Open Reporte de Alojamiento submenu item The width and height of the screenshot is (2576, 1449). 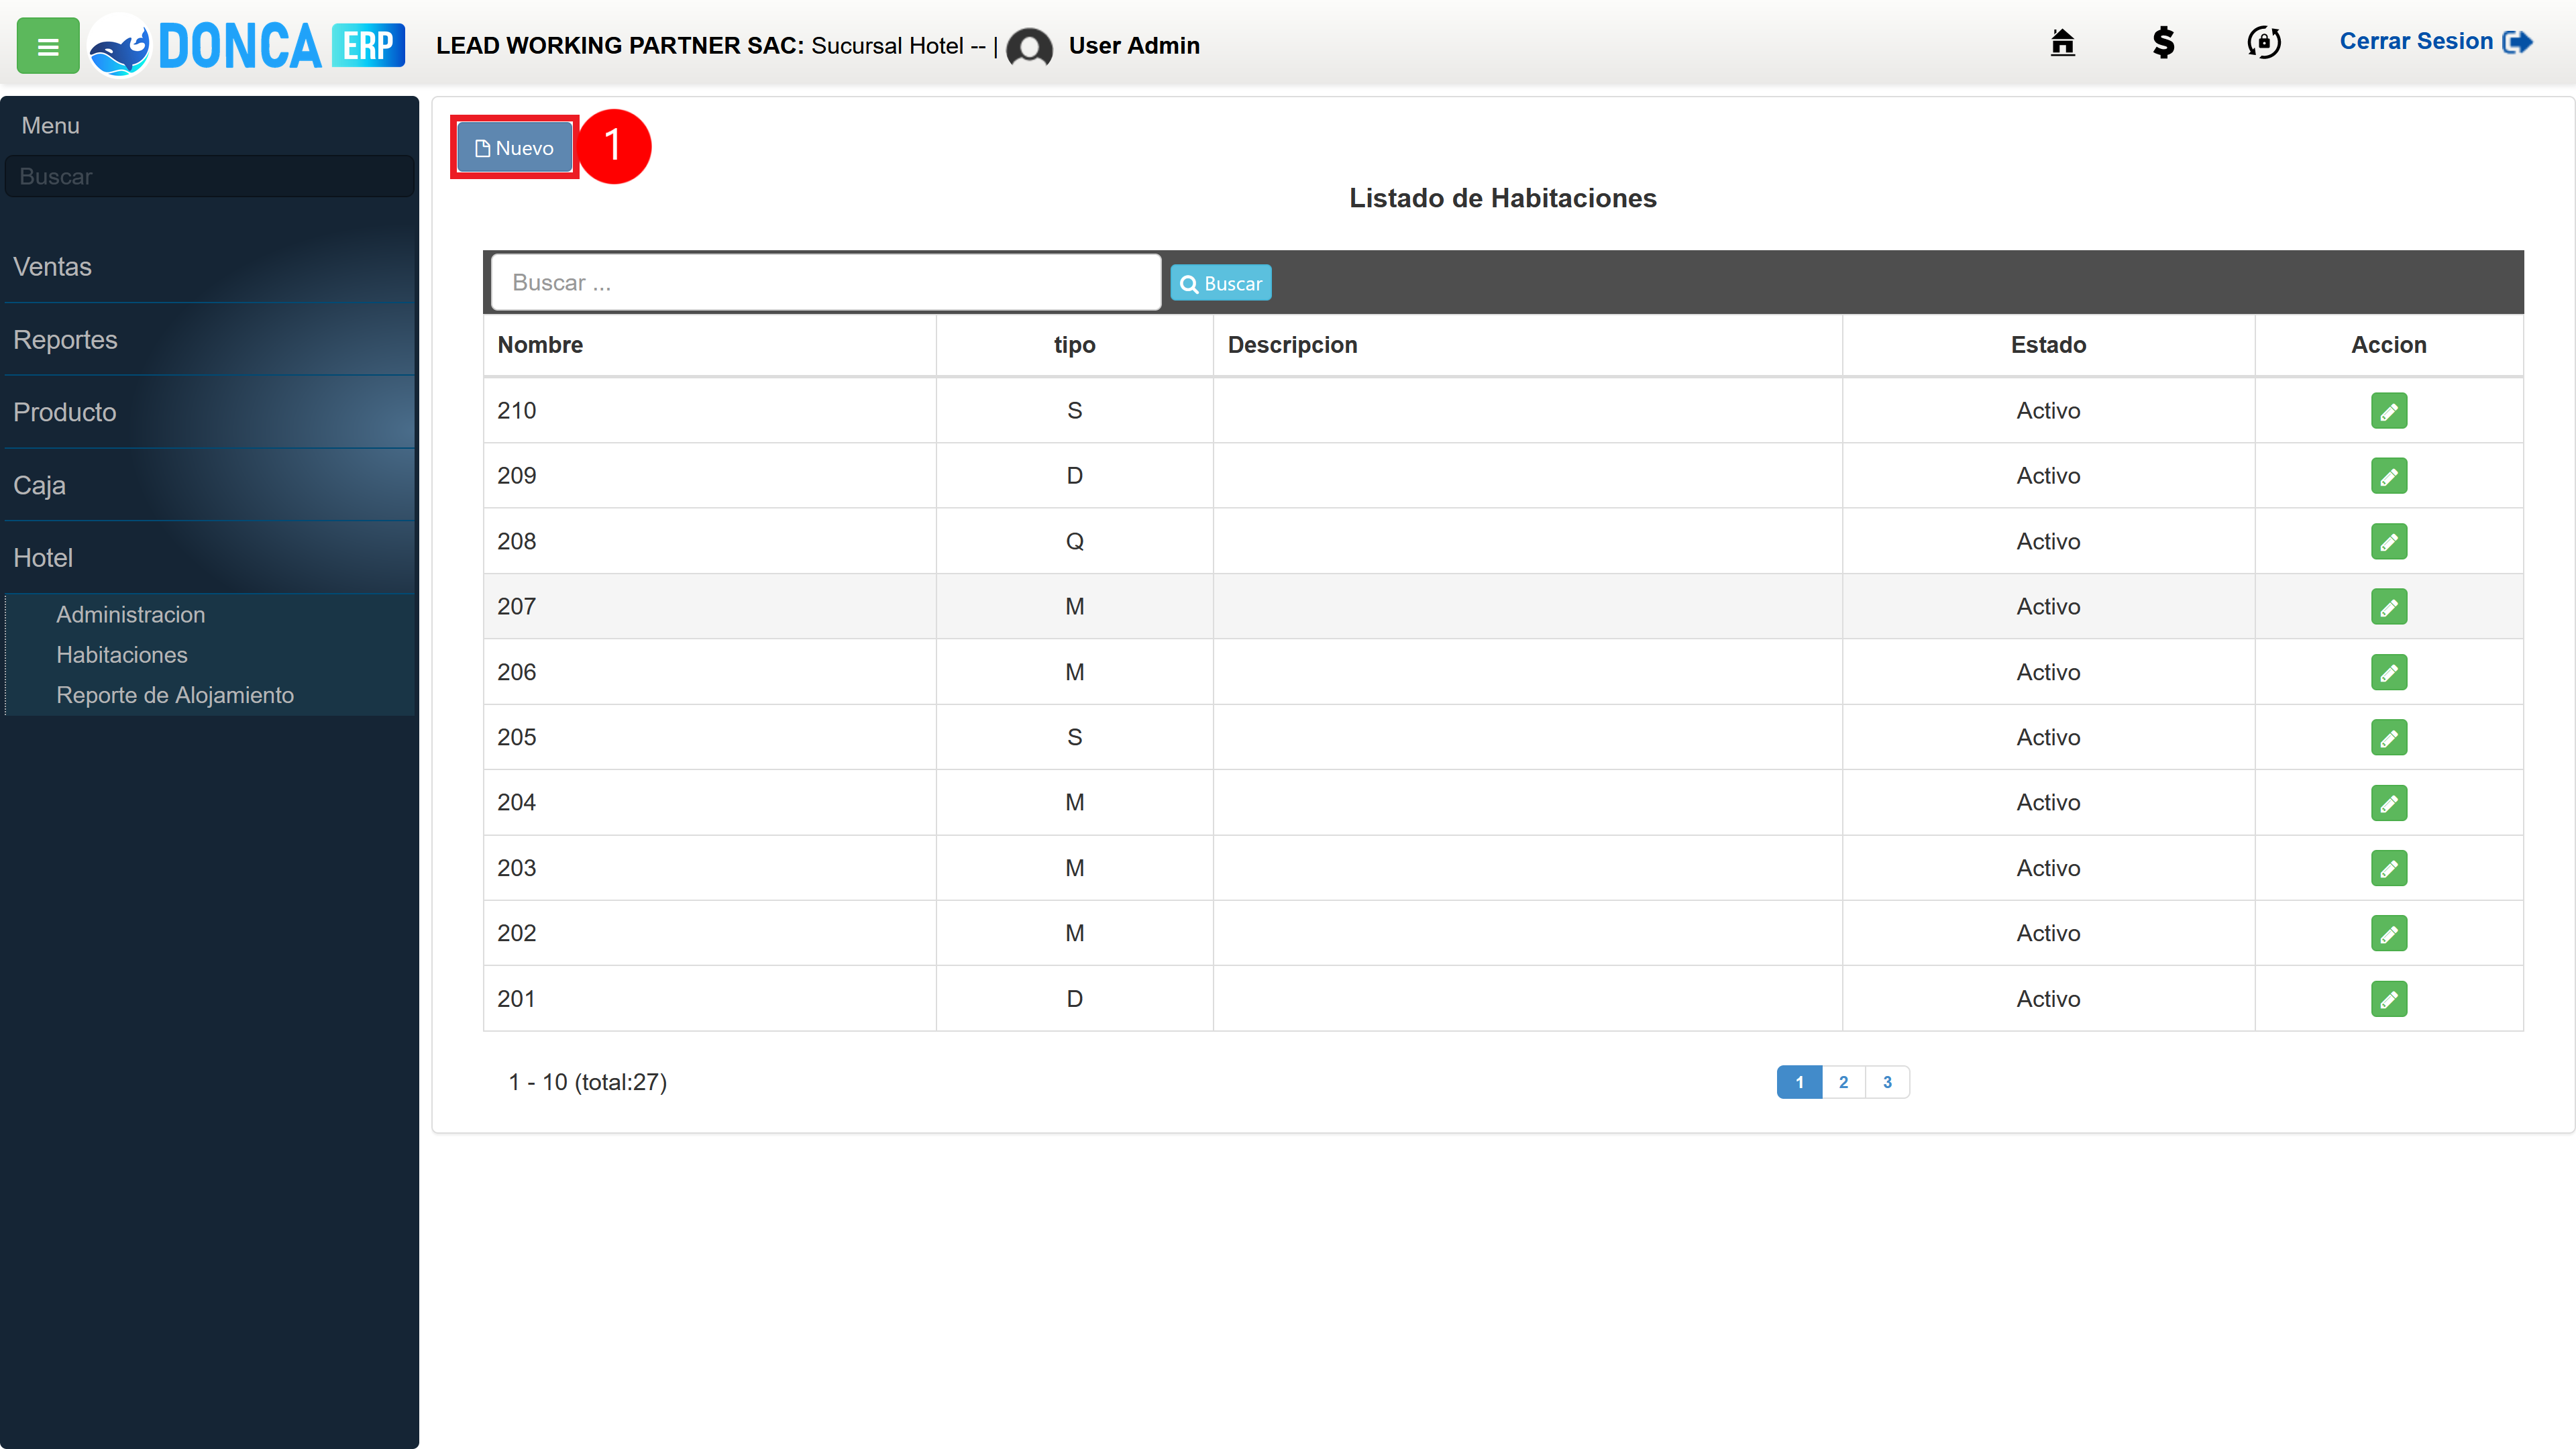[x=175, y=695]
